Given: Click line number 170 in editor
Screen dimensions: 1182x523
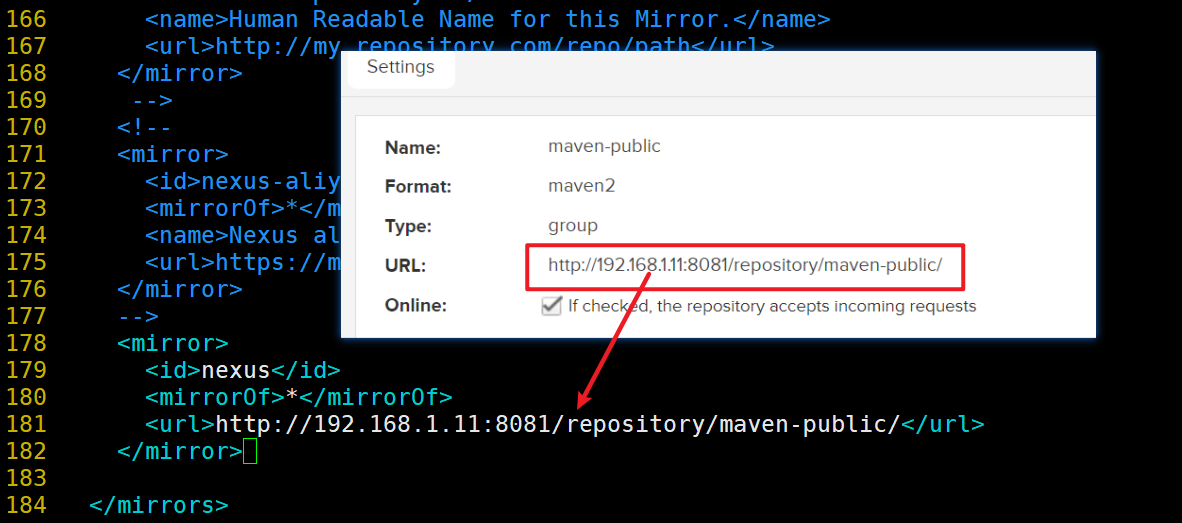Looking at the screenshot, I should (x=26, y=127).
